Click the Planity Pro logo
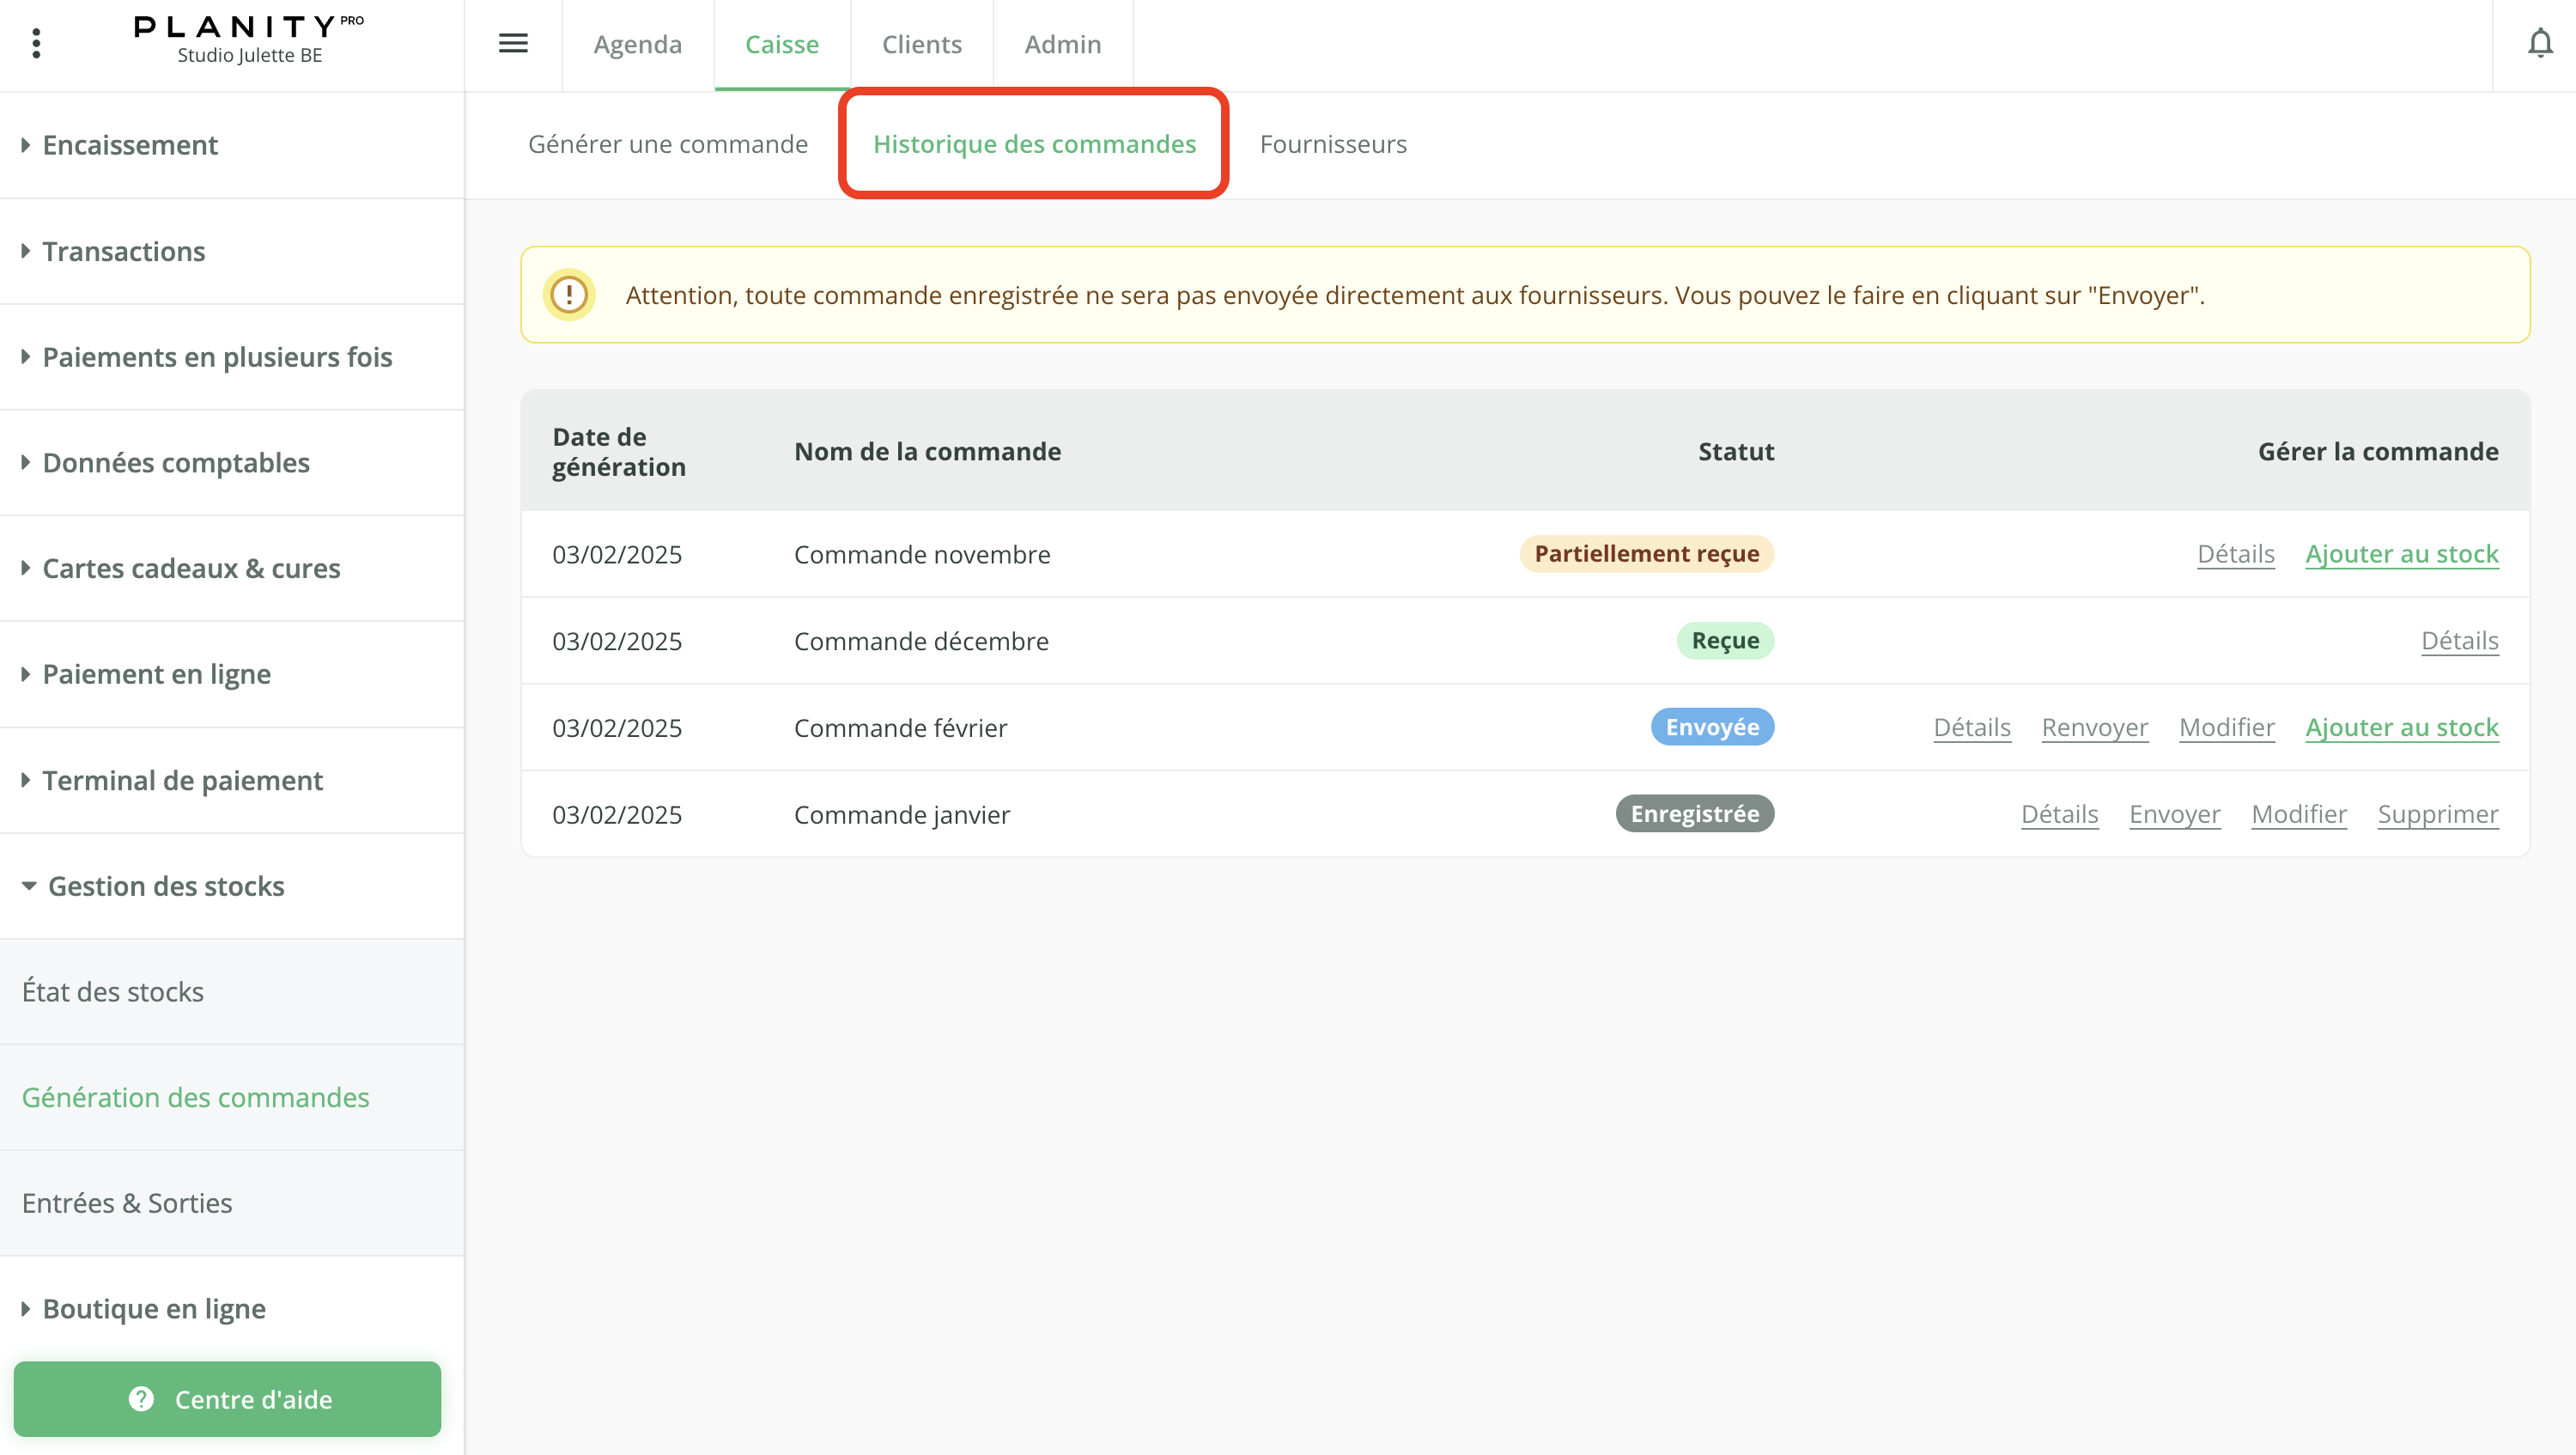Image resolution: width=2576 pixels, height=1455 pixels. click(x=249, y=28)
